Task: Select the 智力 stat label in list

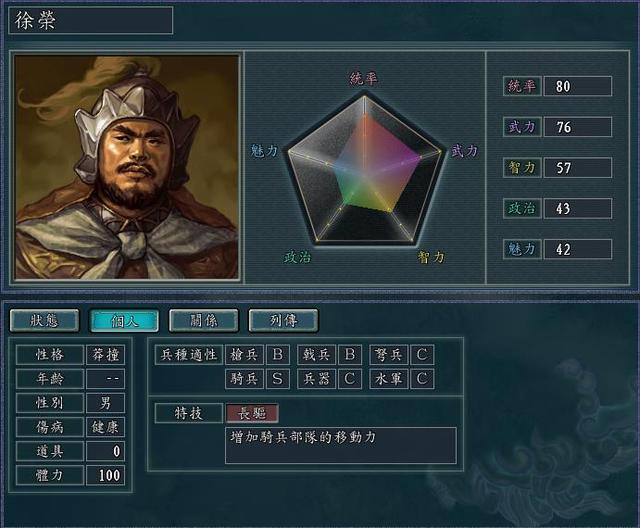Action: pos(522,168)
